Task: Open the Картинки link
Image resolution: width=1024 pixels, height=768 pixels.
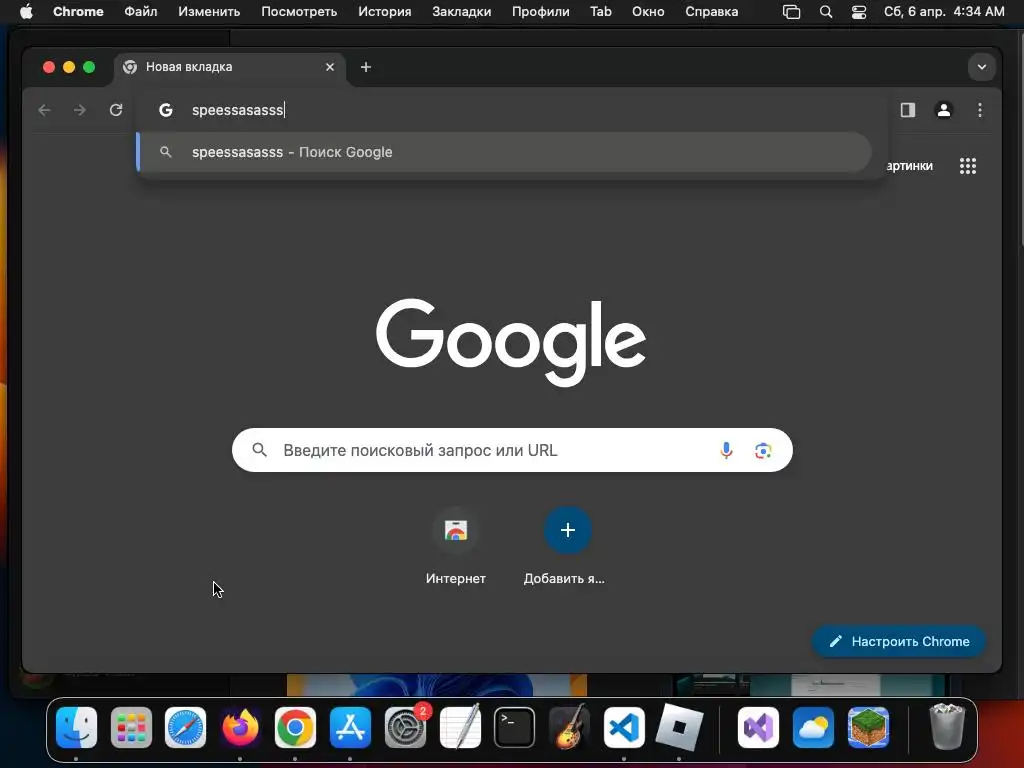Action: pyautogui.click(x=909, y=166)
